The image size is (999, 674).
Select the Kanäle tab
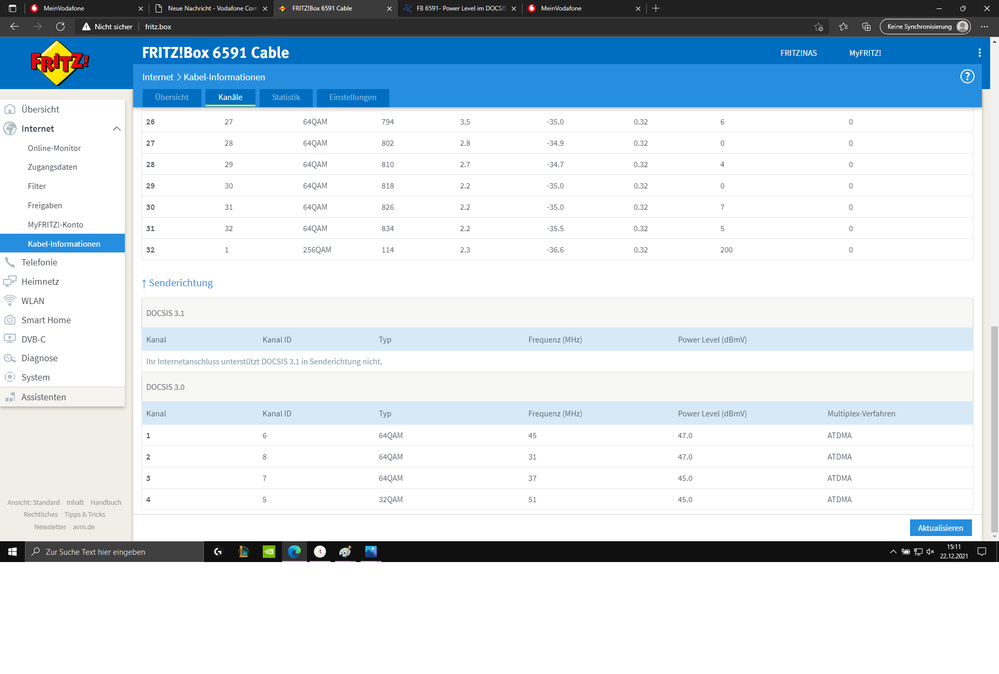click(230, 97)
